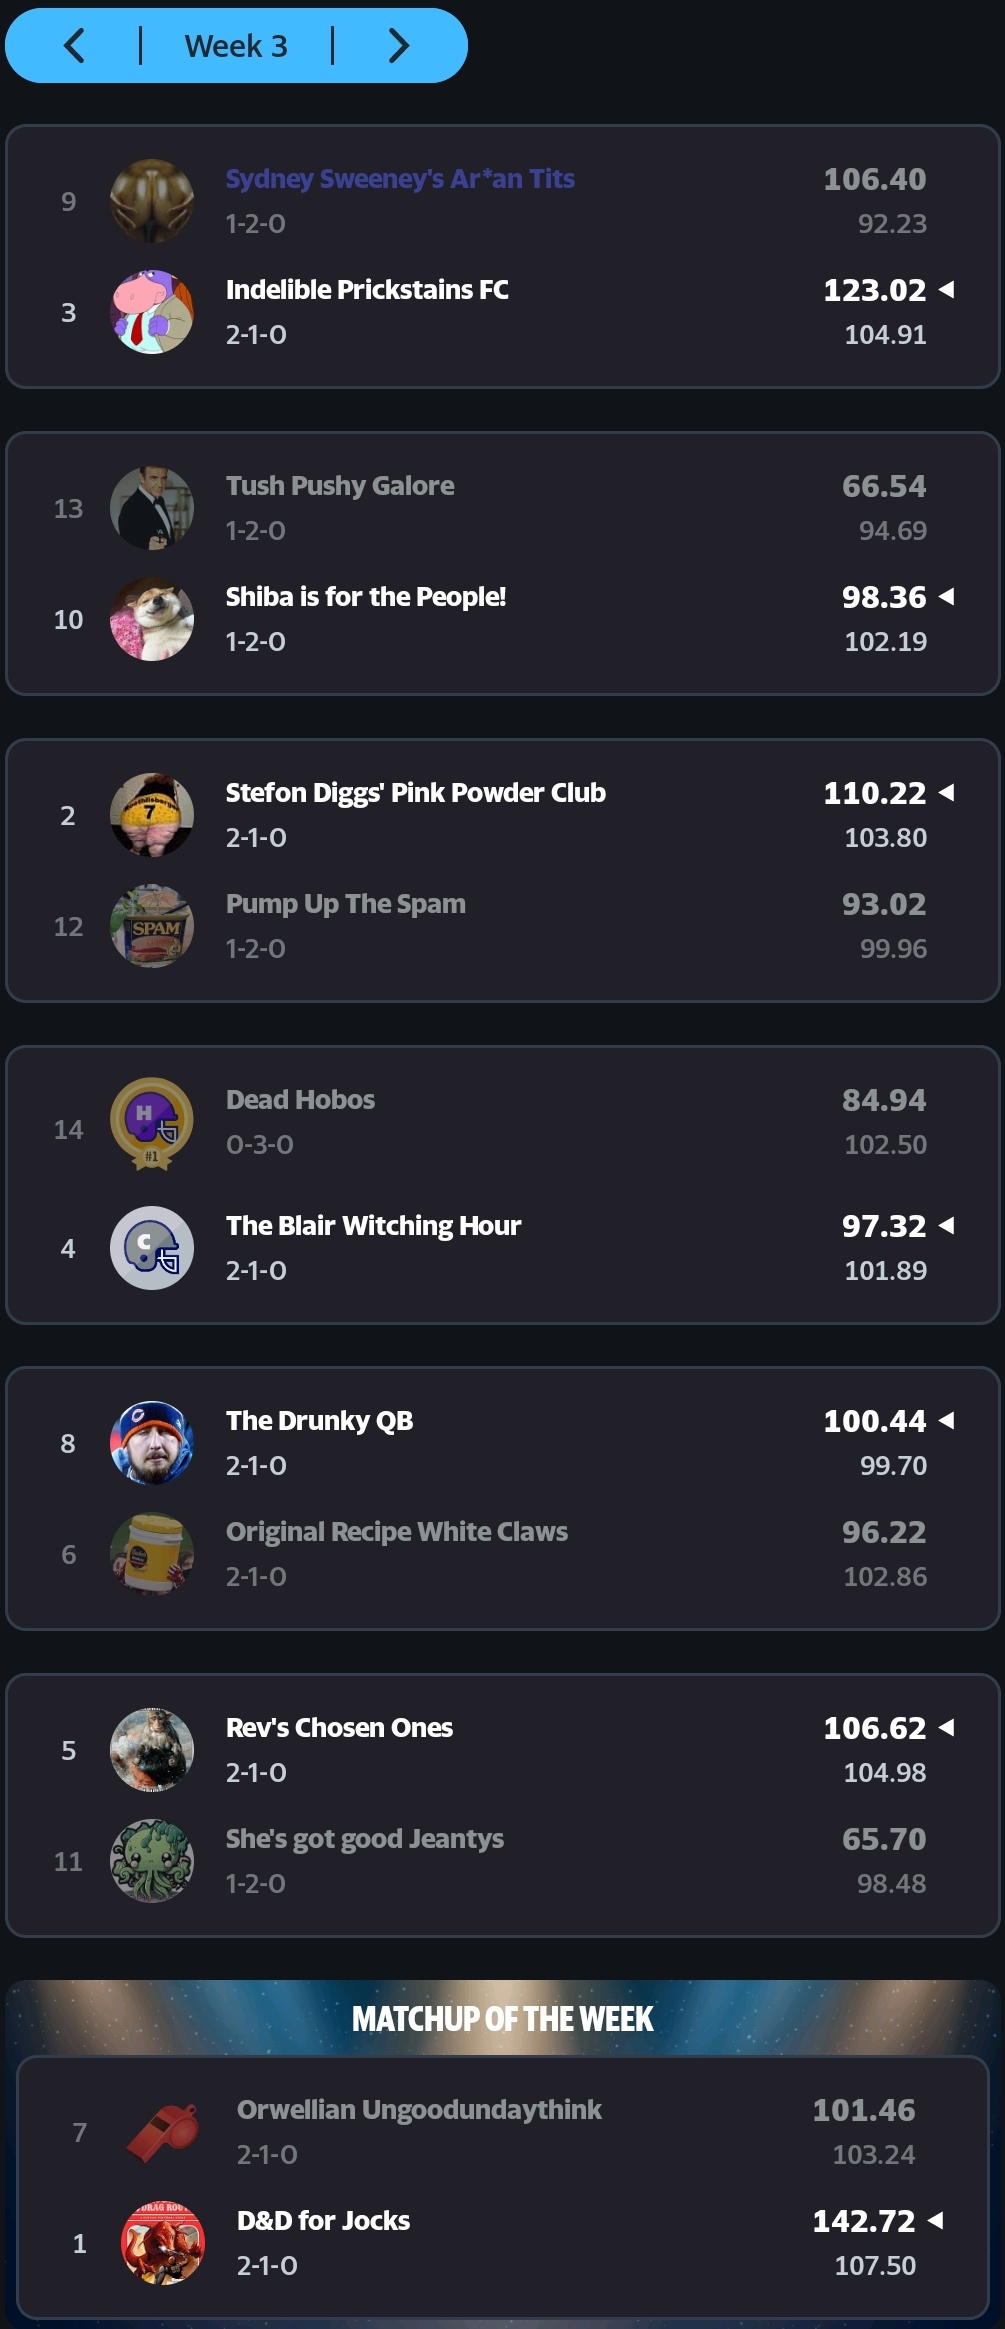Click the Matchup of the Week banner

coord(502,2019)
